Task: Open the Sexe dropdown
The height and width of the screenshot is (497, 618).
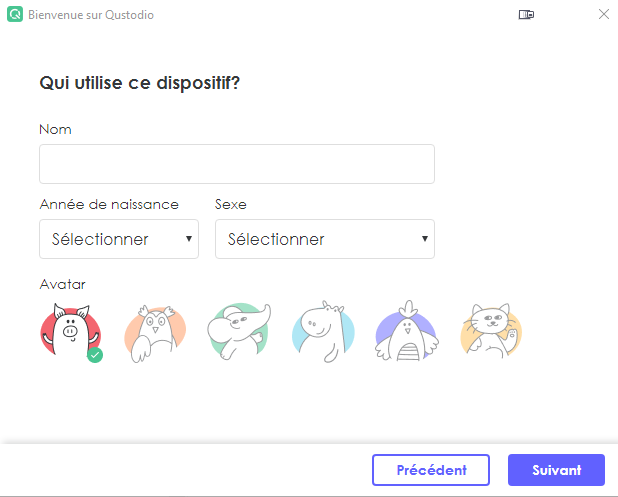Action: pyautogui.click(x=325, y=239)
